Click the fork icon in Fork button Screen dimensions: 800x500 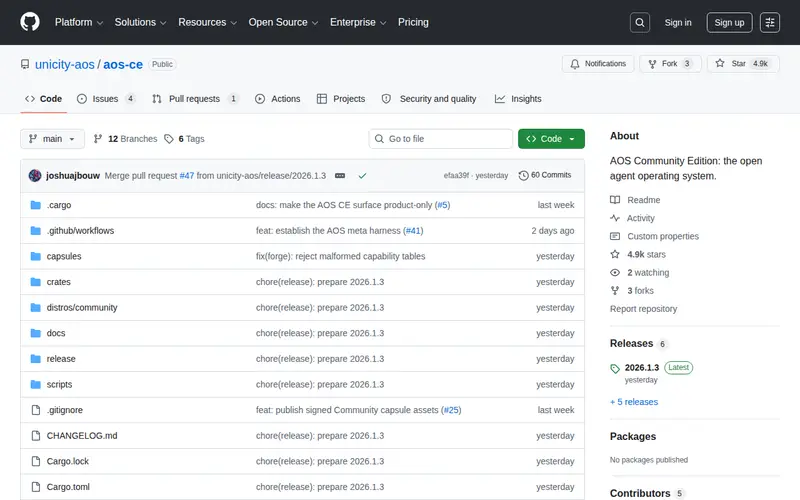(x=652, y=64)
